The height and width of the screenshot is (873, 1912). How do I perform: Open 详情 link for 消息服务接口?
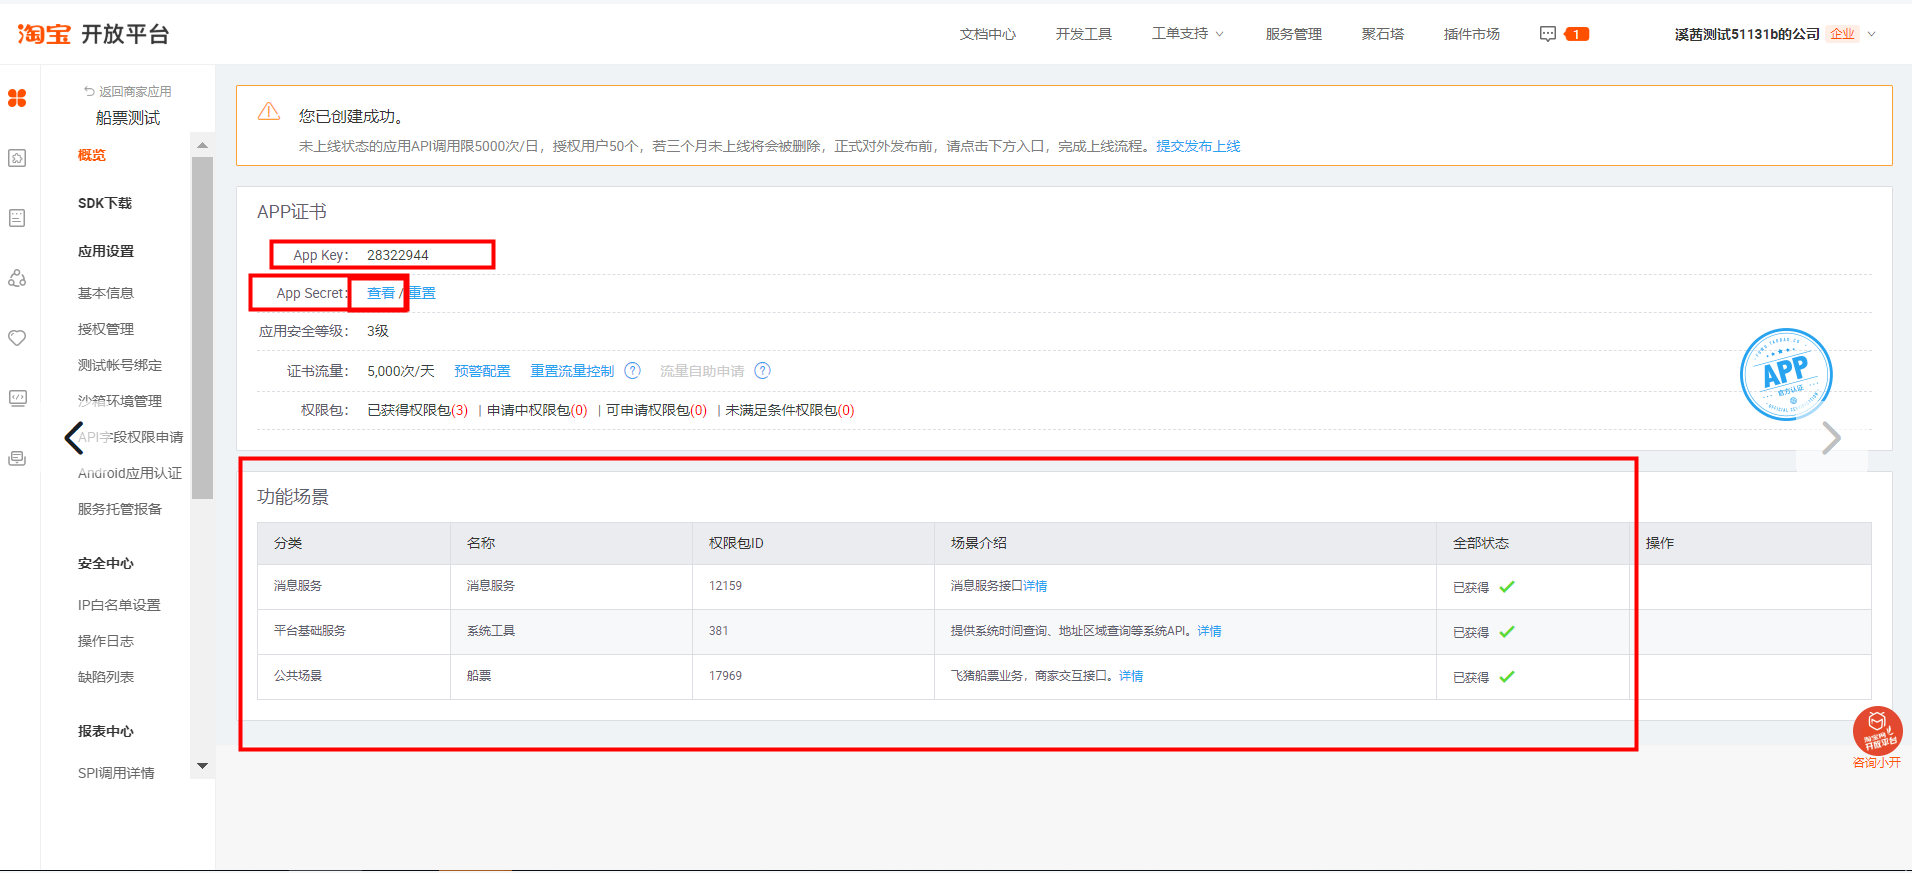(x=1035, y=586)
